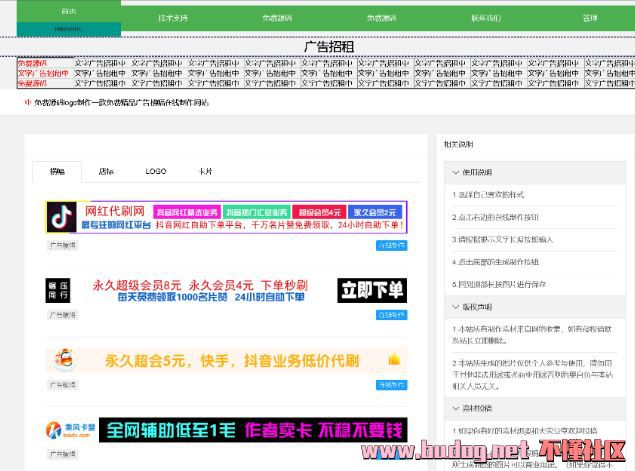Click the gray tag under the 网红代刷网 banner
Viewport: 635px width, 471px height.
(62, 245)
